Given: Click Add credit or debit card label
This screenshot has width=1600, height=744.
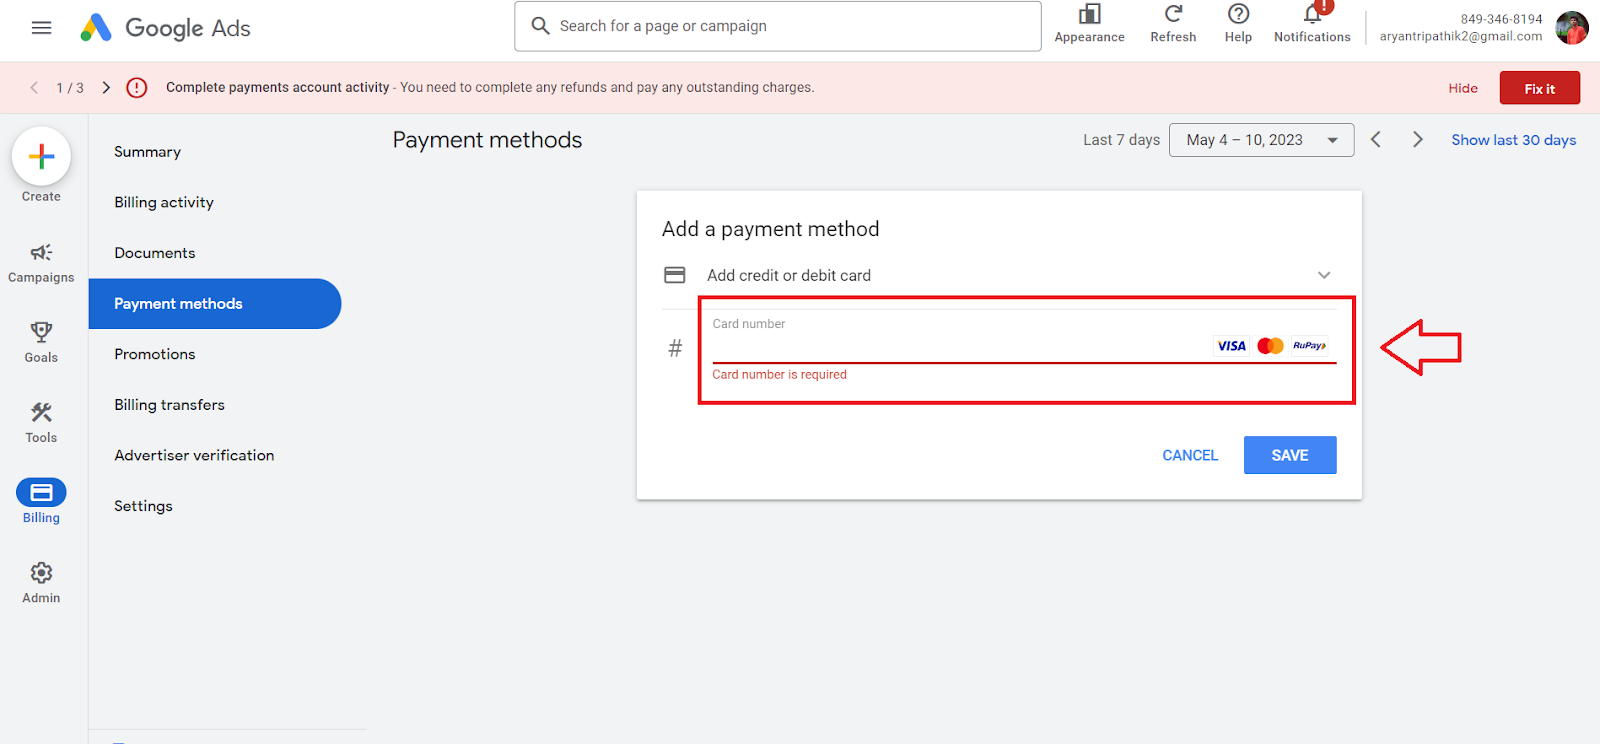Looking at the screenshot, I should (x=789, y=275).
